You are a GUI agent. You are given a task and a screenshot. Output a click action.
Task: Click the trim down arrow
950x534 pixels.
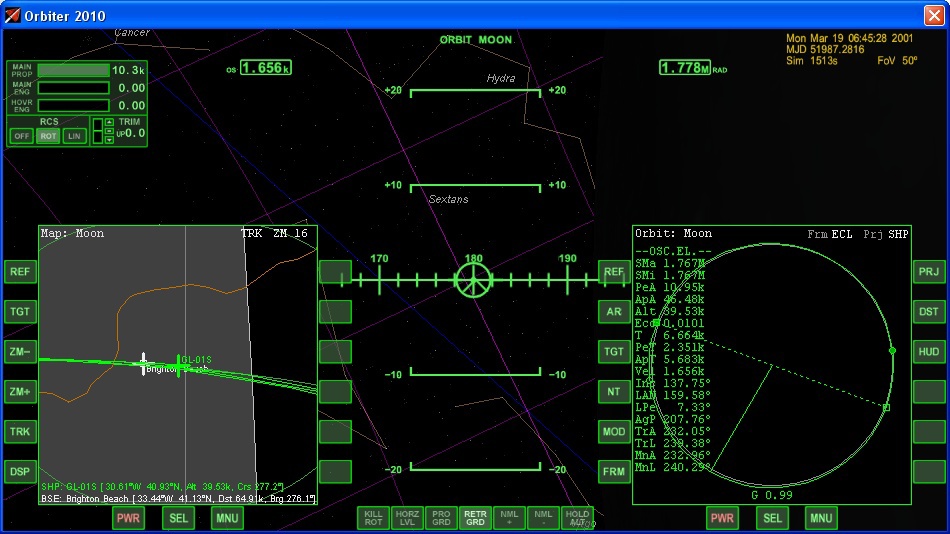pos(109,140)
